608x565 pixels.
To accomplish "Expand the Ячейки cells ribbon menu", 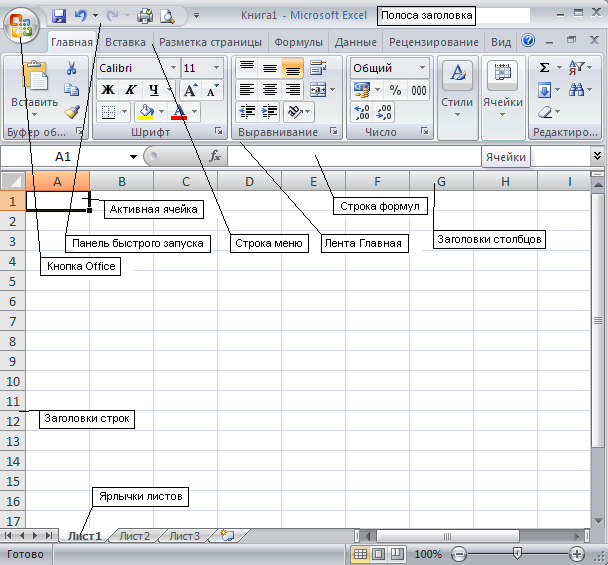I will pos(503,97).
